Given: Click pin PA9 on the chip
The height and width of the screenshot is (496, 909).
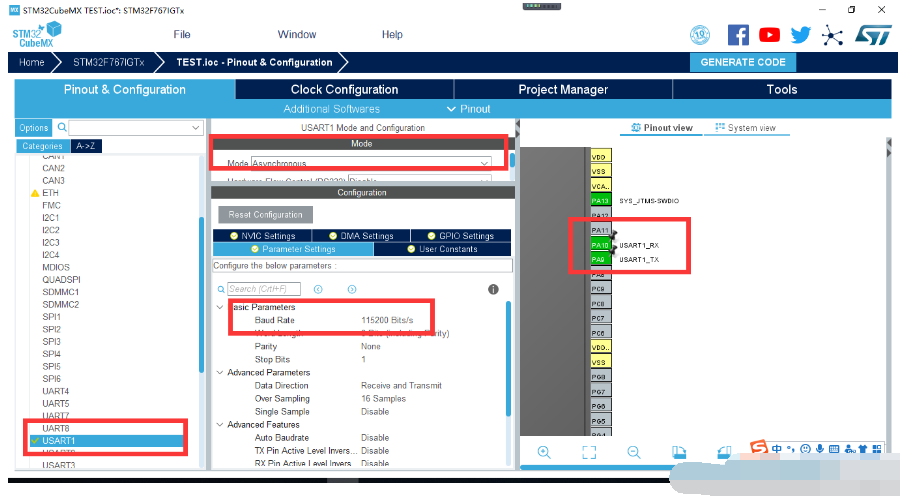Looking at the screenshot, I should 600,260.
